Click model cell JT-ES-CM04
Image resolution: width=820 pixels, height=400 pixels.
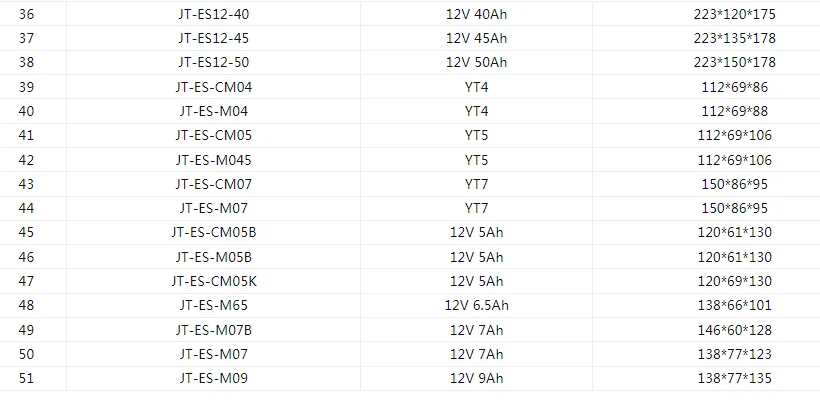point(213,87)
